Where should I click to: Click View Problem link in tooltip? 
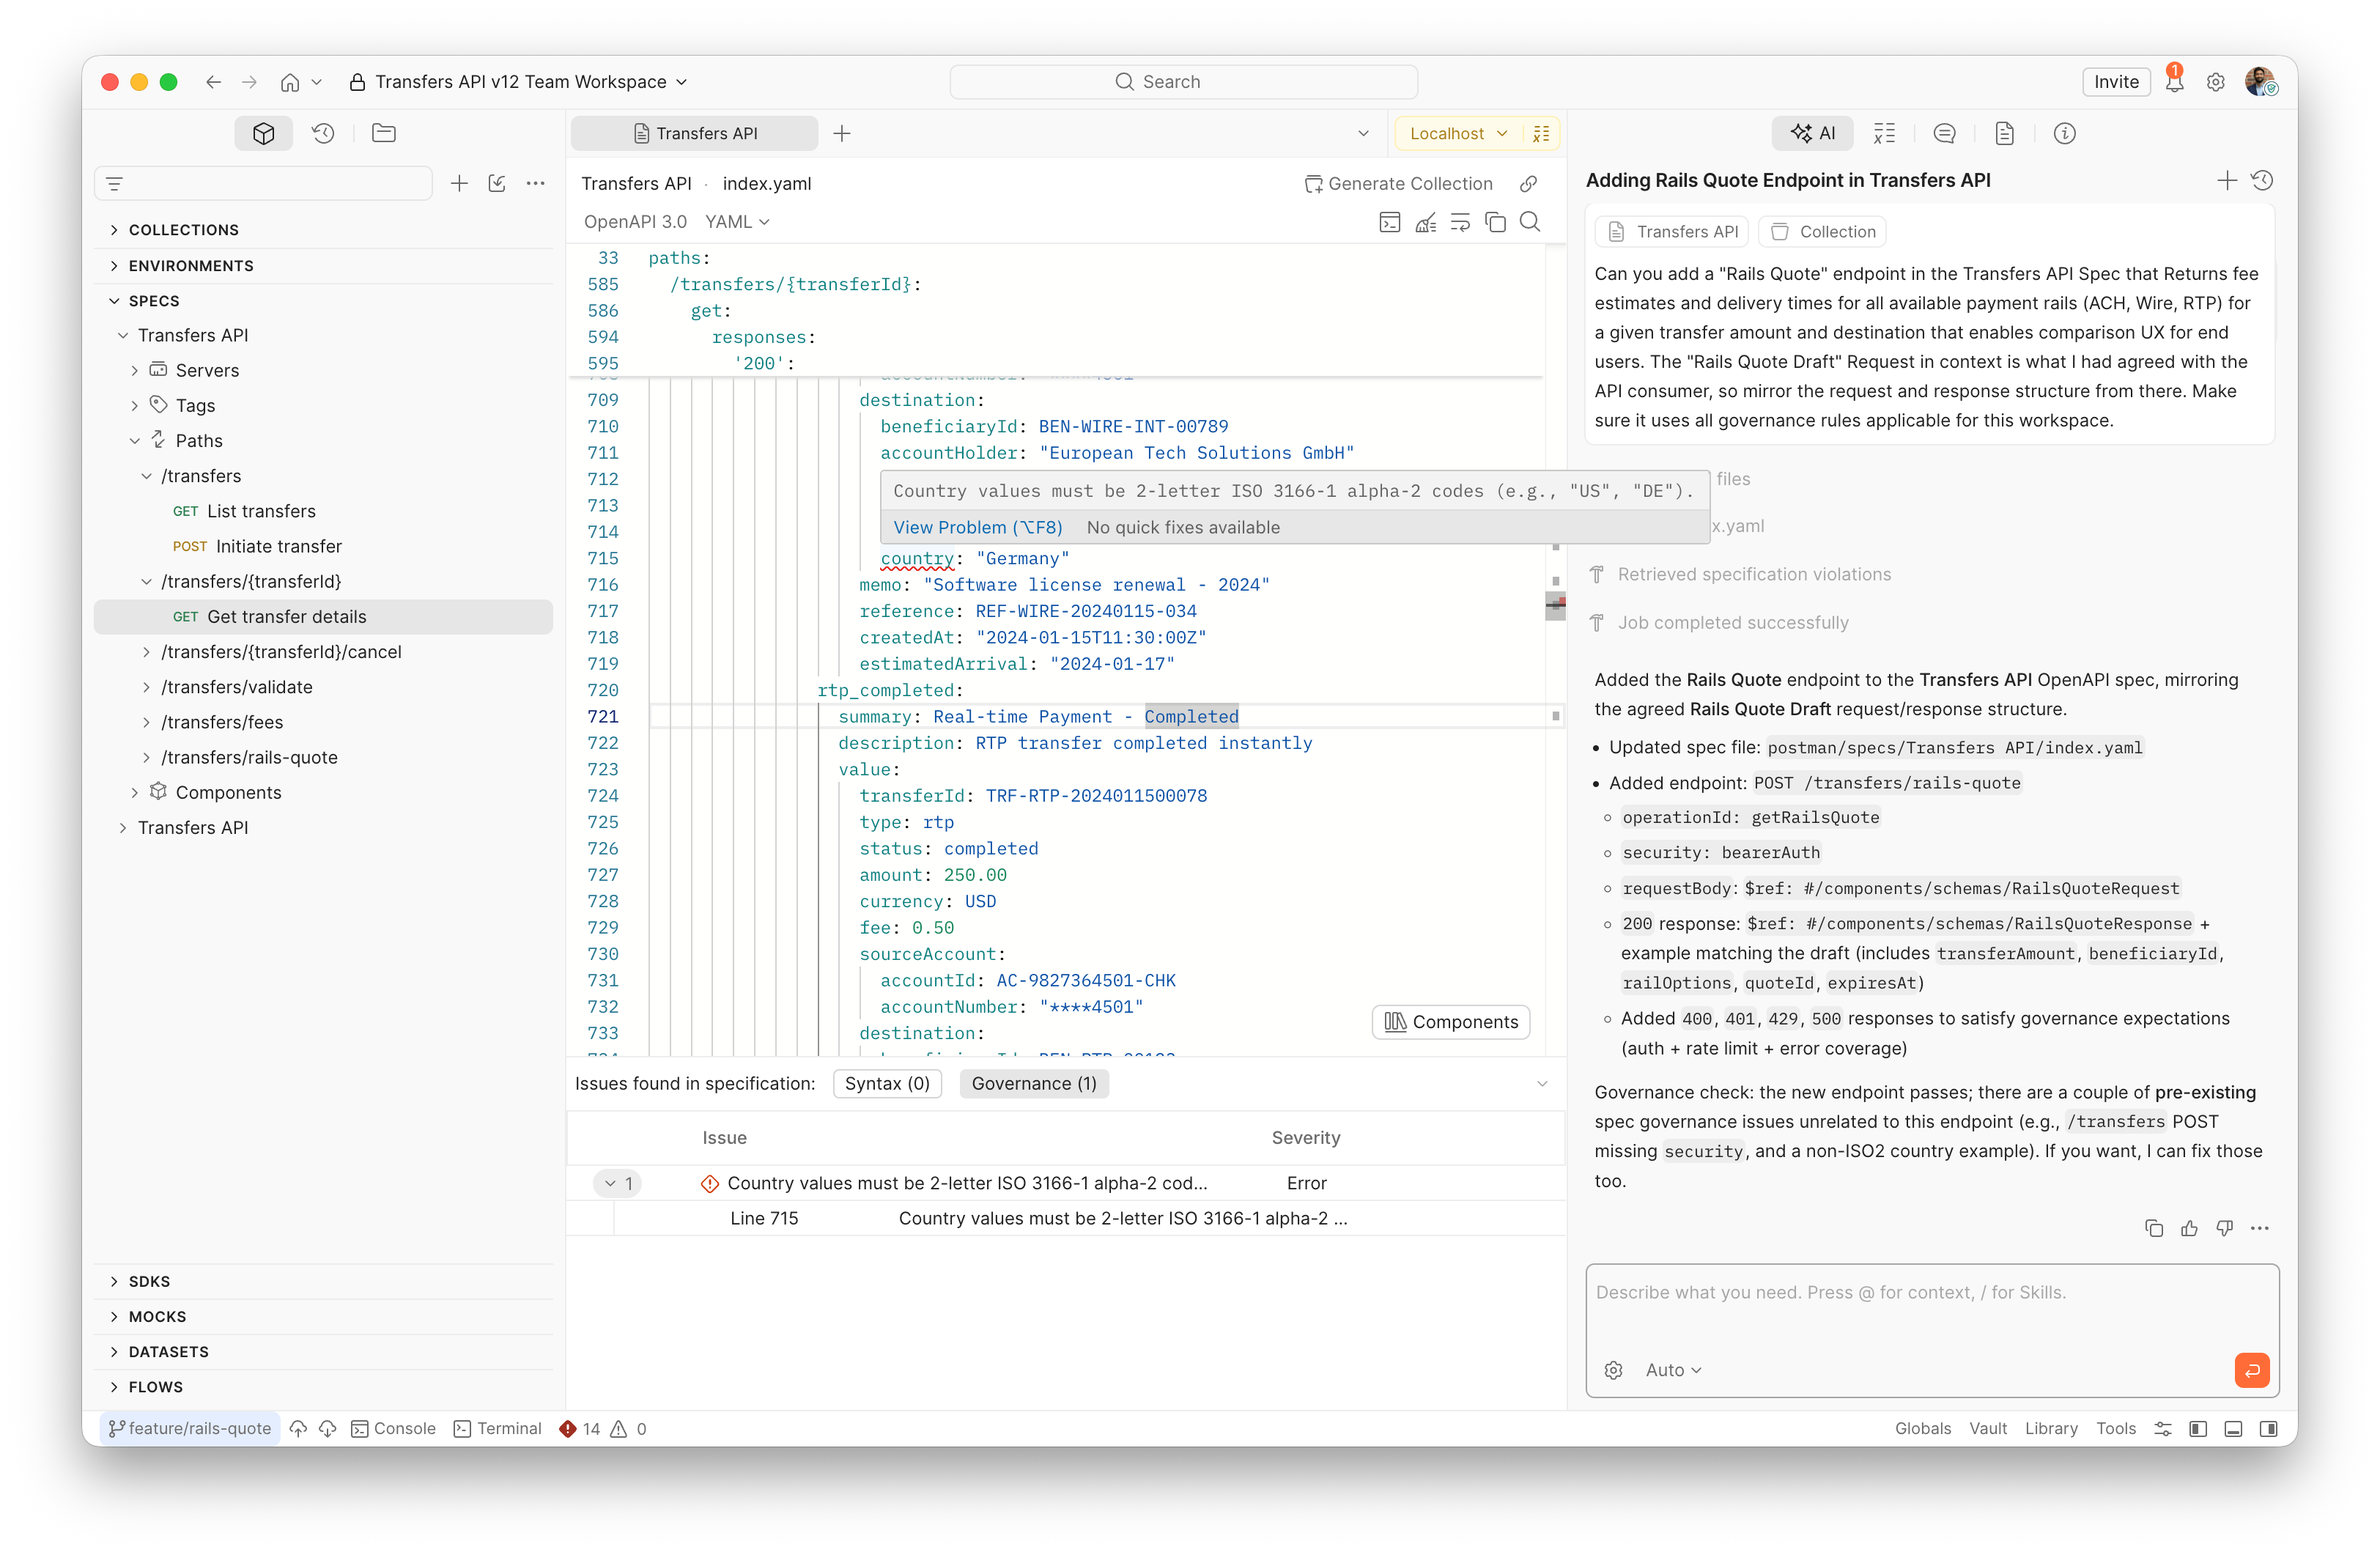pos(977,527)
